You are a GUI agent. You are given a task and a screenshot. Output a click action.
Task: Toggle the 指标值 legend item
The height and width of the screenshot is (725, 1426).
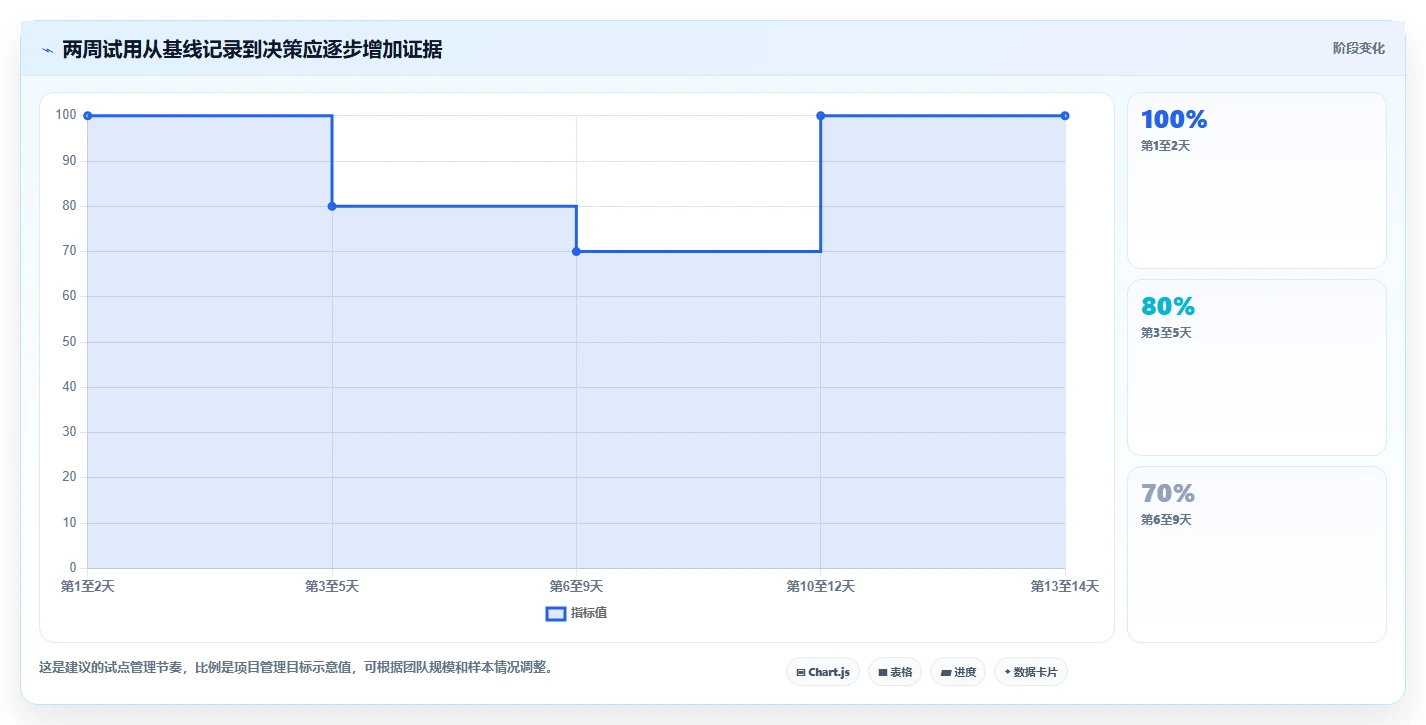[x=576, y=613]
